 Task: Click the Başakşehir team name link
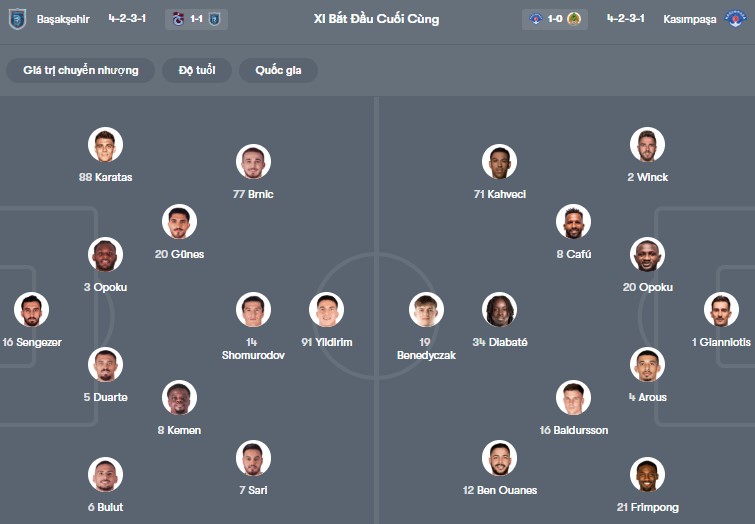click(x=61, y=18)
